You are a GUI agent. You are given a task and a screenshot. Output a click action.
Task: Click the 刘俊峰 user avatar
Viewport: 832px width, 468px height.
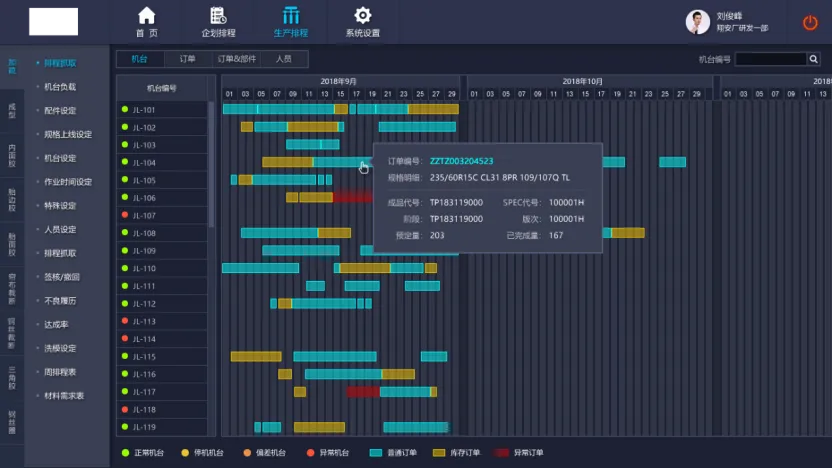pos(698,22)
